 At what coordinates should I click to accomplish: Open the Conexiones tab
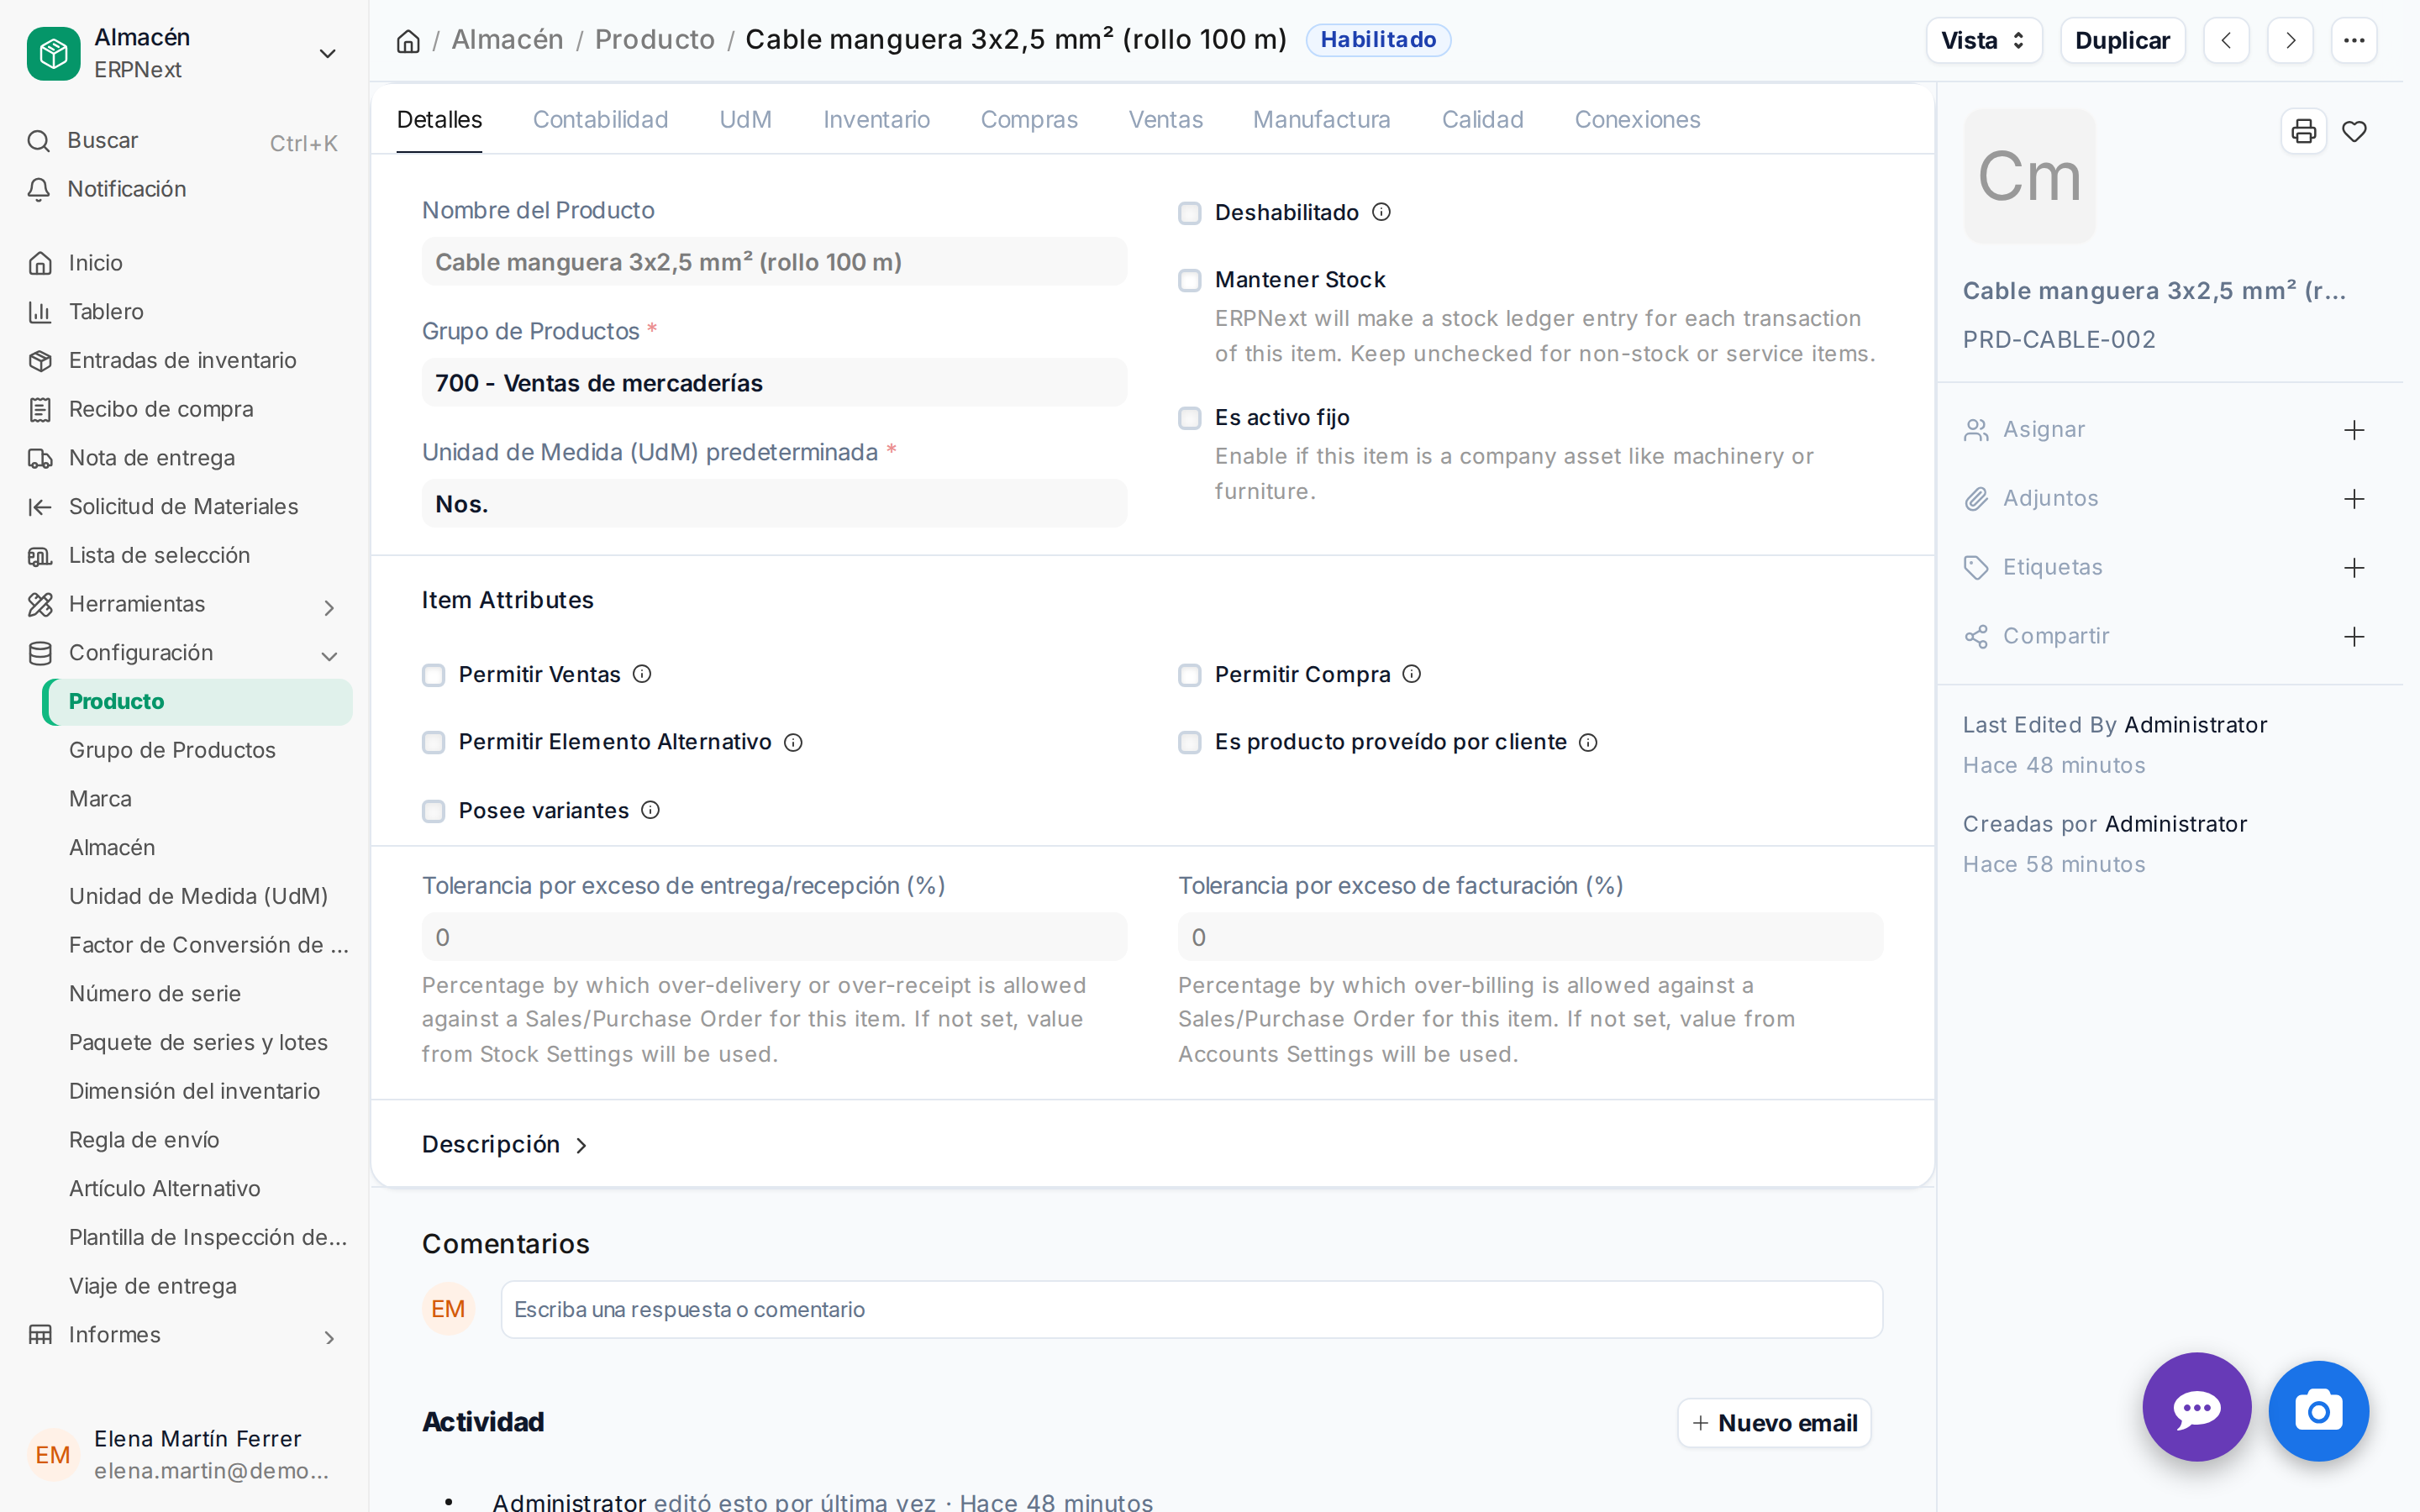click(1637, 119)
